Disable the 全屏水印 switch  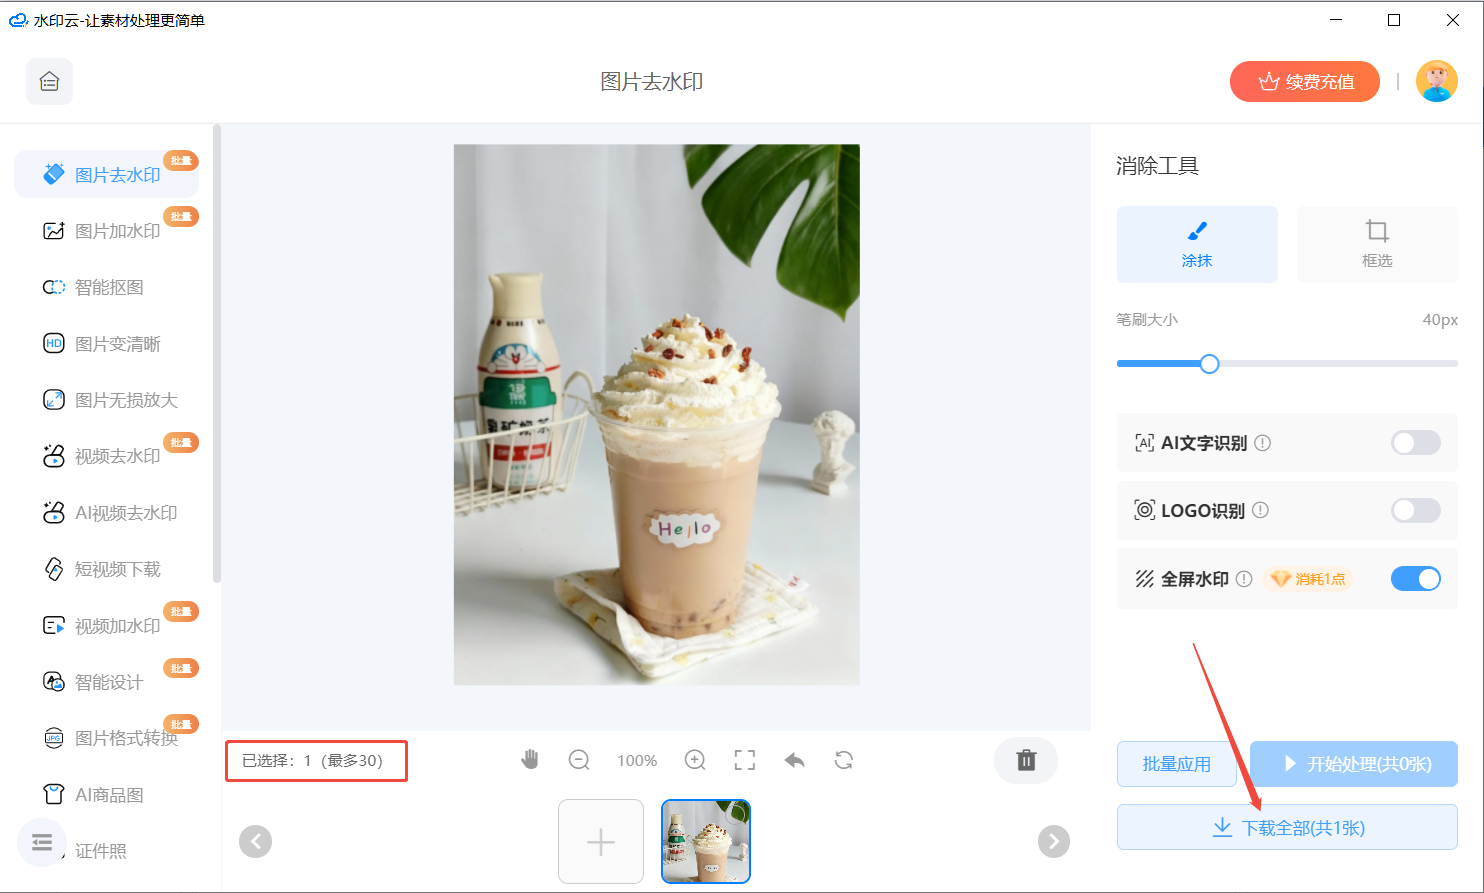pyautogui.click(x=1415, y=579)
